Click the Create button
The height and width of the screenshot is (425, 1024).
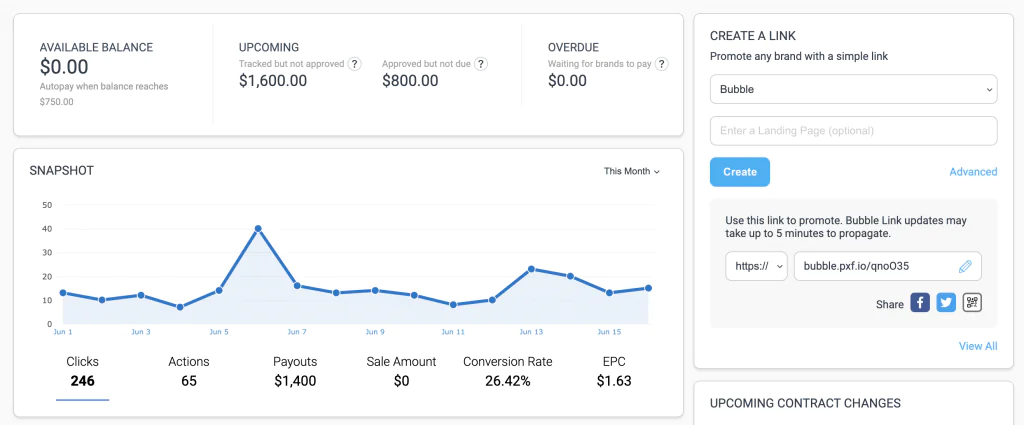click(740, 172)
